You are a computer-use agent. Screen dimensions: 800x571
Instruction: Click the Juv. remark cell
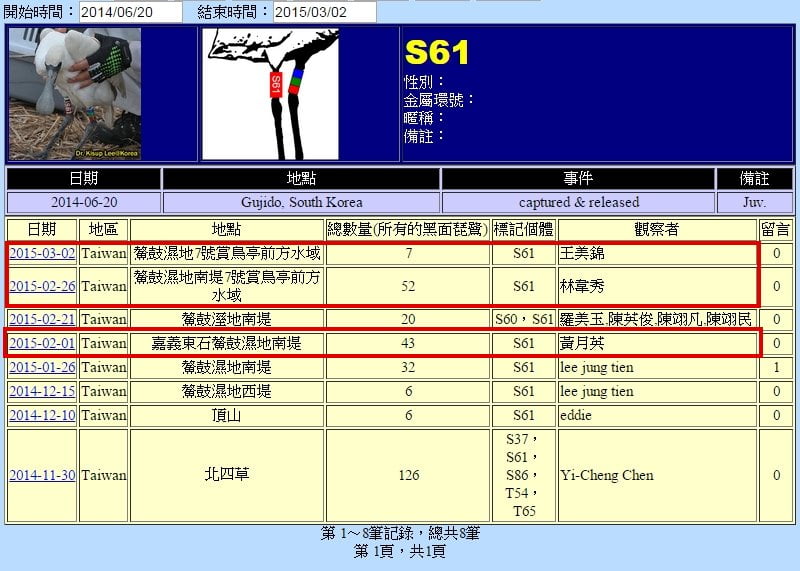click(x=755, y=202)
